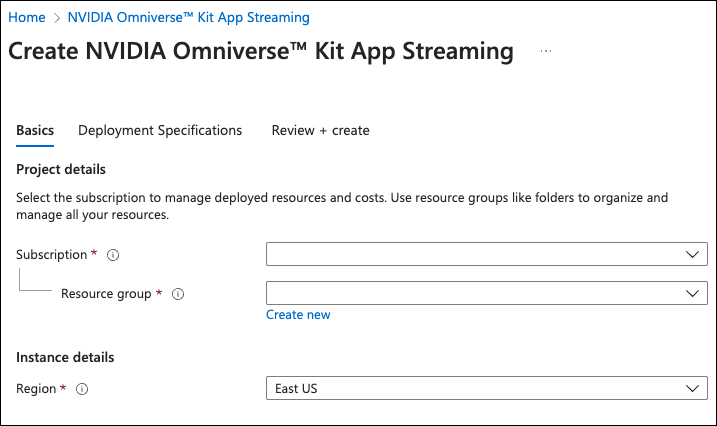
Task: Click the Create NVIDIA Omniverse page title
Action: (261, 51)
